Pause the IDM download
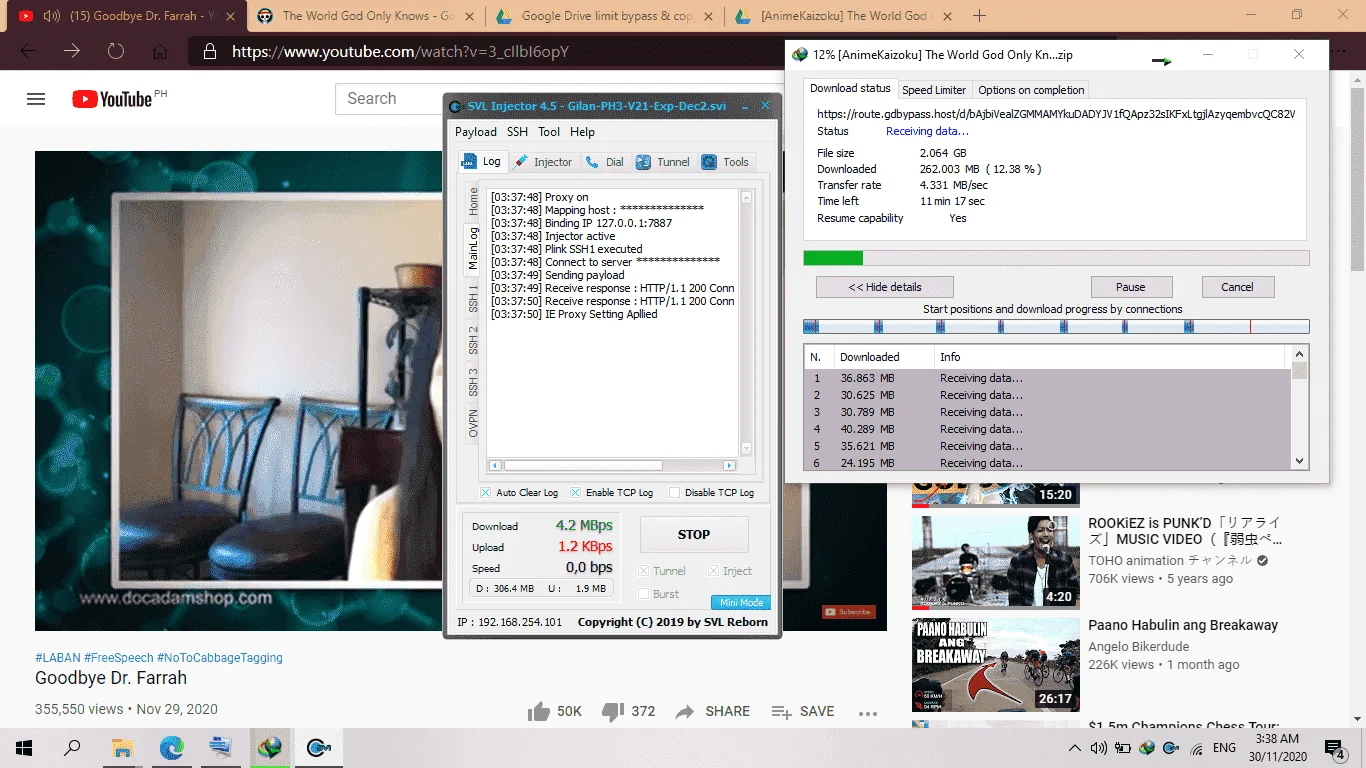The width and height of the screenshot is (1366, 768). 1131,287
